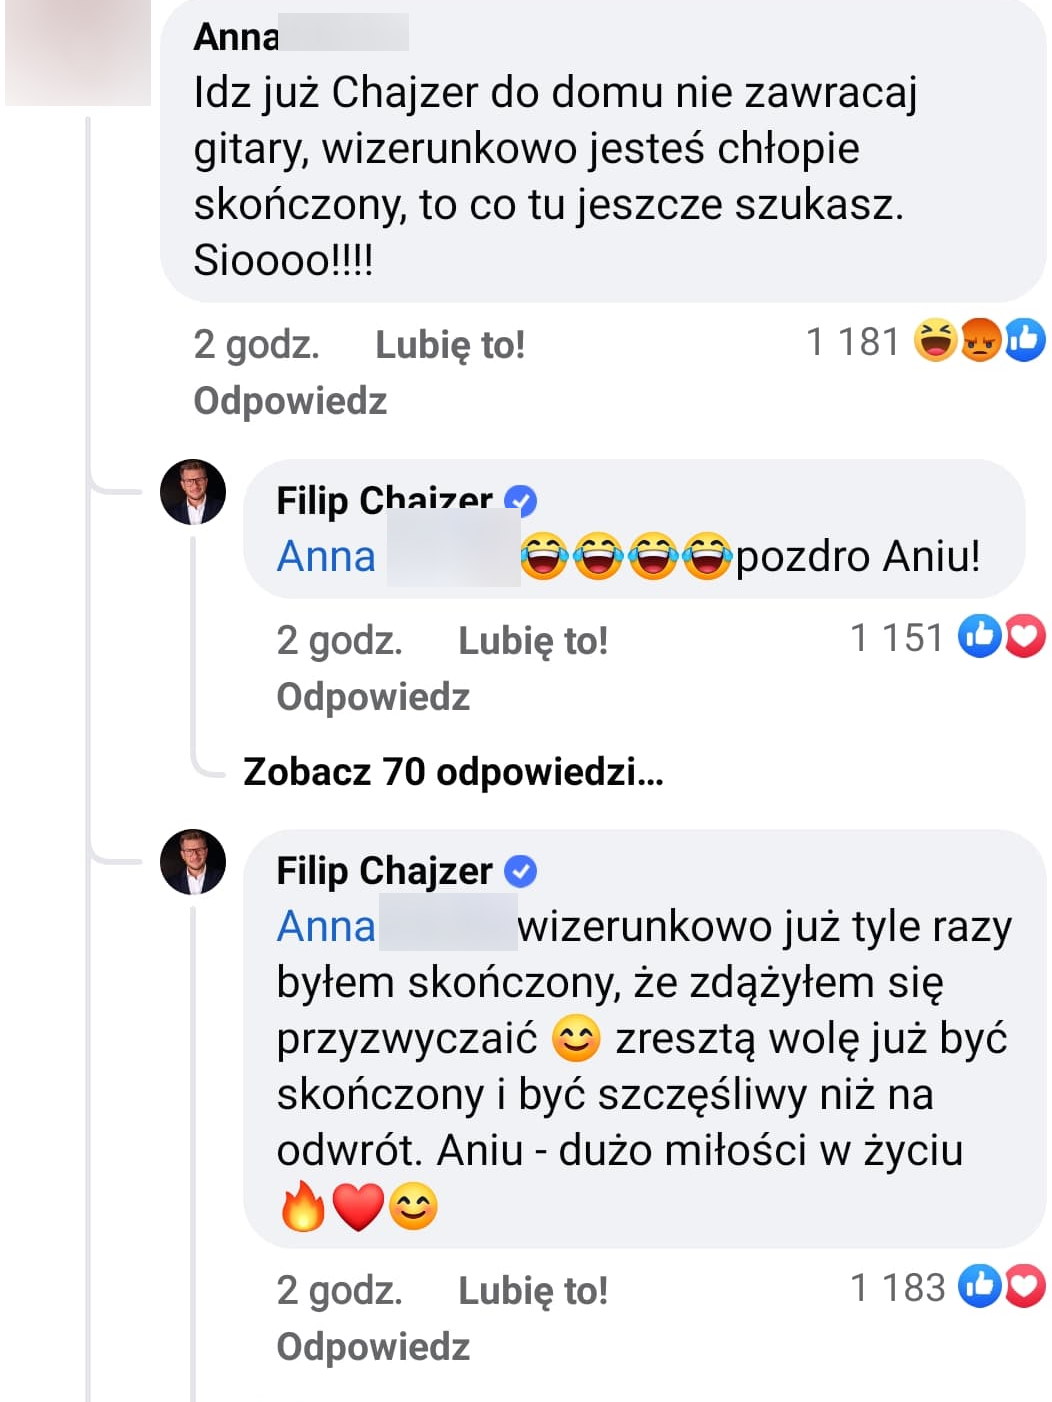The height and width of the screenshot is (1402, 1052).
Task: Click the blue thumbs-up icon beside 1 181
Action: 1025,341
